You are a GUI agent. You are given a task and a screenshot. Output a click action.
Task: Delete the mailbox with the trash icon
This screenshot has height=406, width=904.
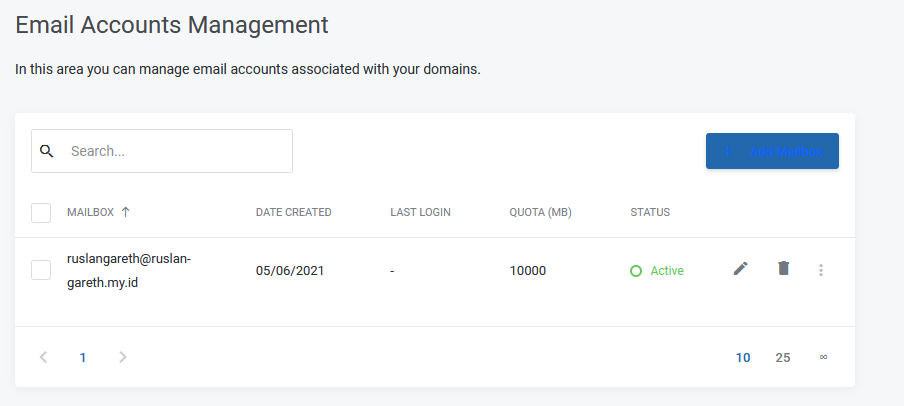click(x=783, y=269)
